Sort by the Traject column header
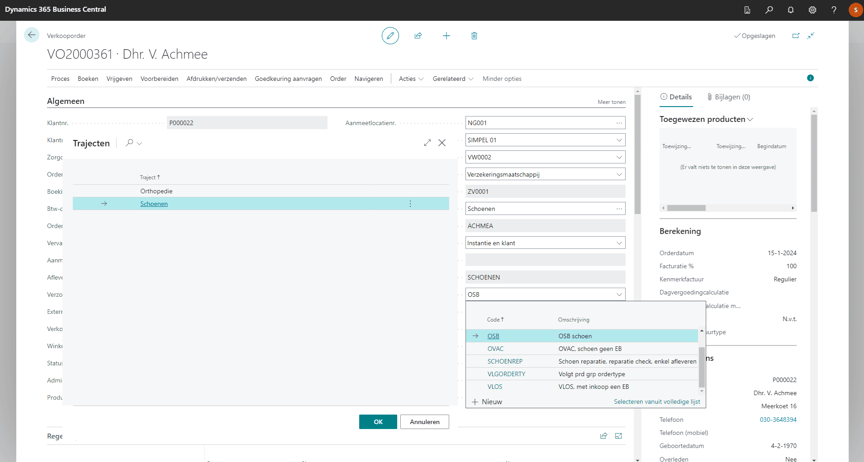 (x=150, y=178)
